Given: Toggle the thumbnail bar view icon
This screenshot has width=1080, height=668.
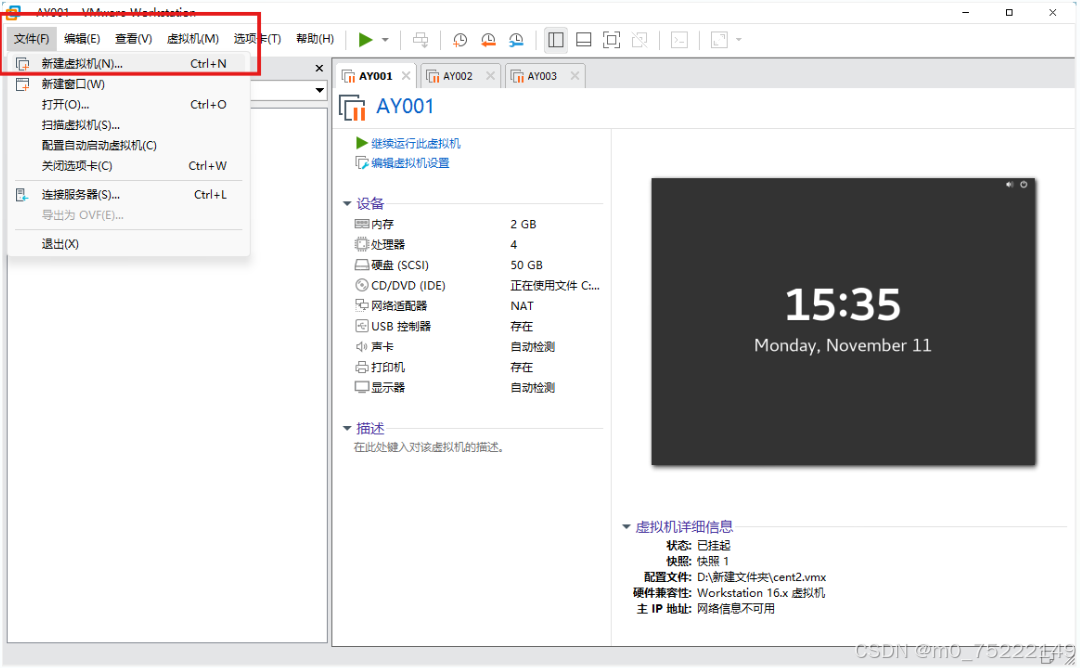Looking at the screenshot, I should pyautogui.click(x=583, y=40).
